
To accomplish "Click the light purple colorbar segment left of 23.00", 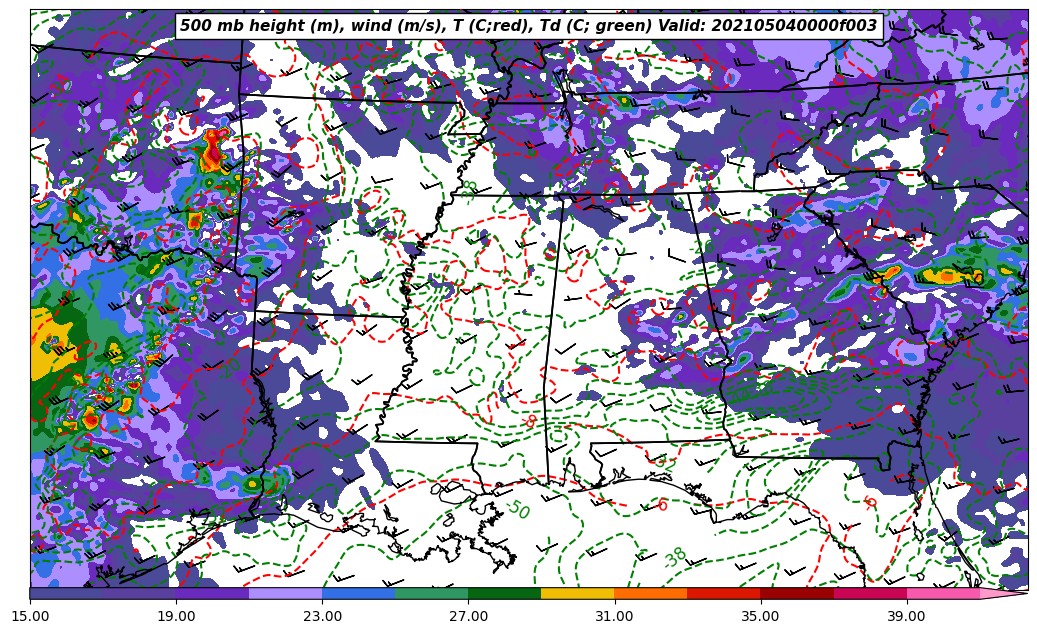I will [285, 594].
